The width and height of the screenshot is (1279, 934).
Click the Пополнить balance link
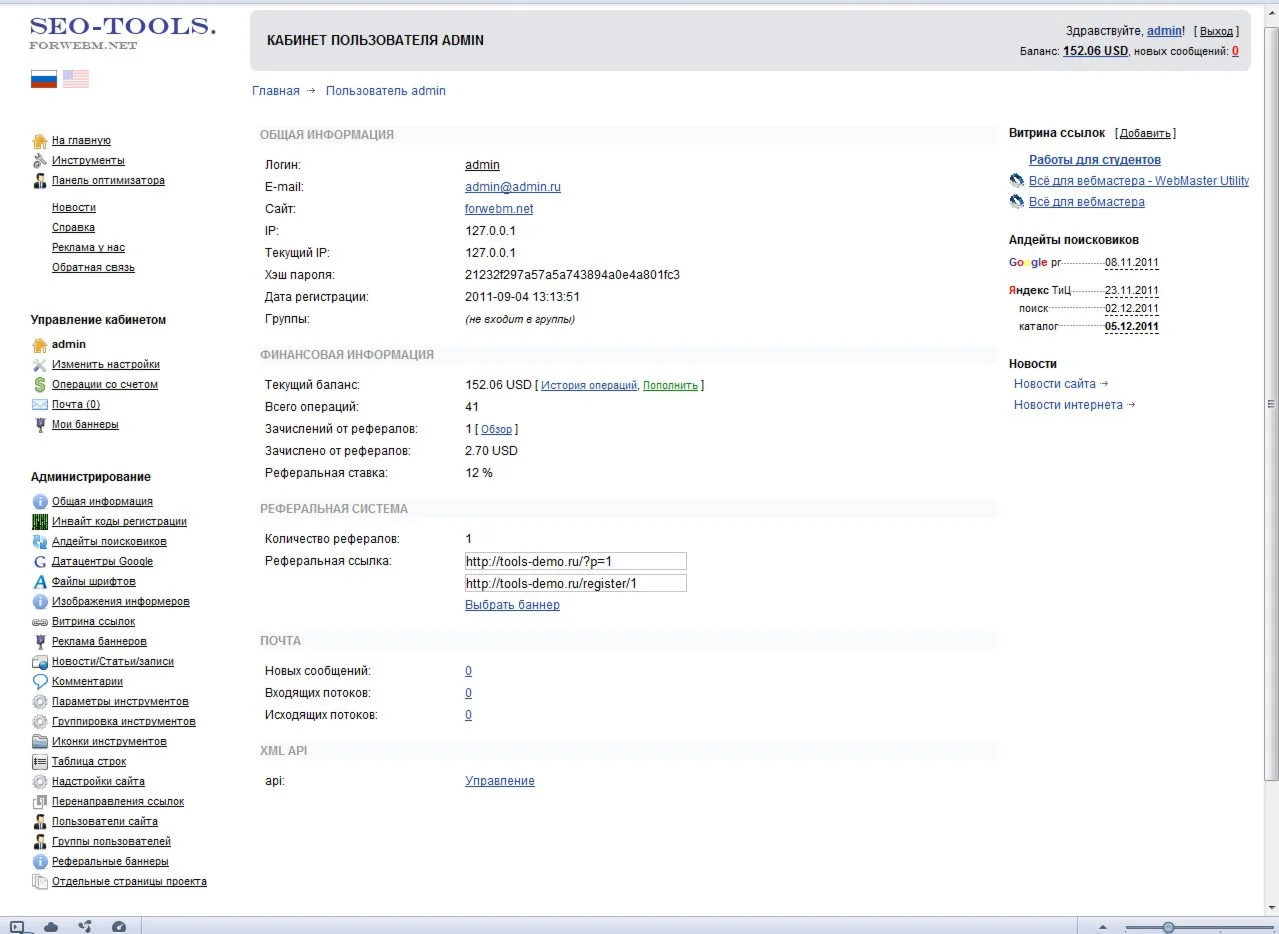pyautogui.click(x=670, y=386)
